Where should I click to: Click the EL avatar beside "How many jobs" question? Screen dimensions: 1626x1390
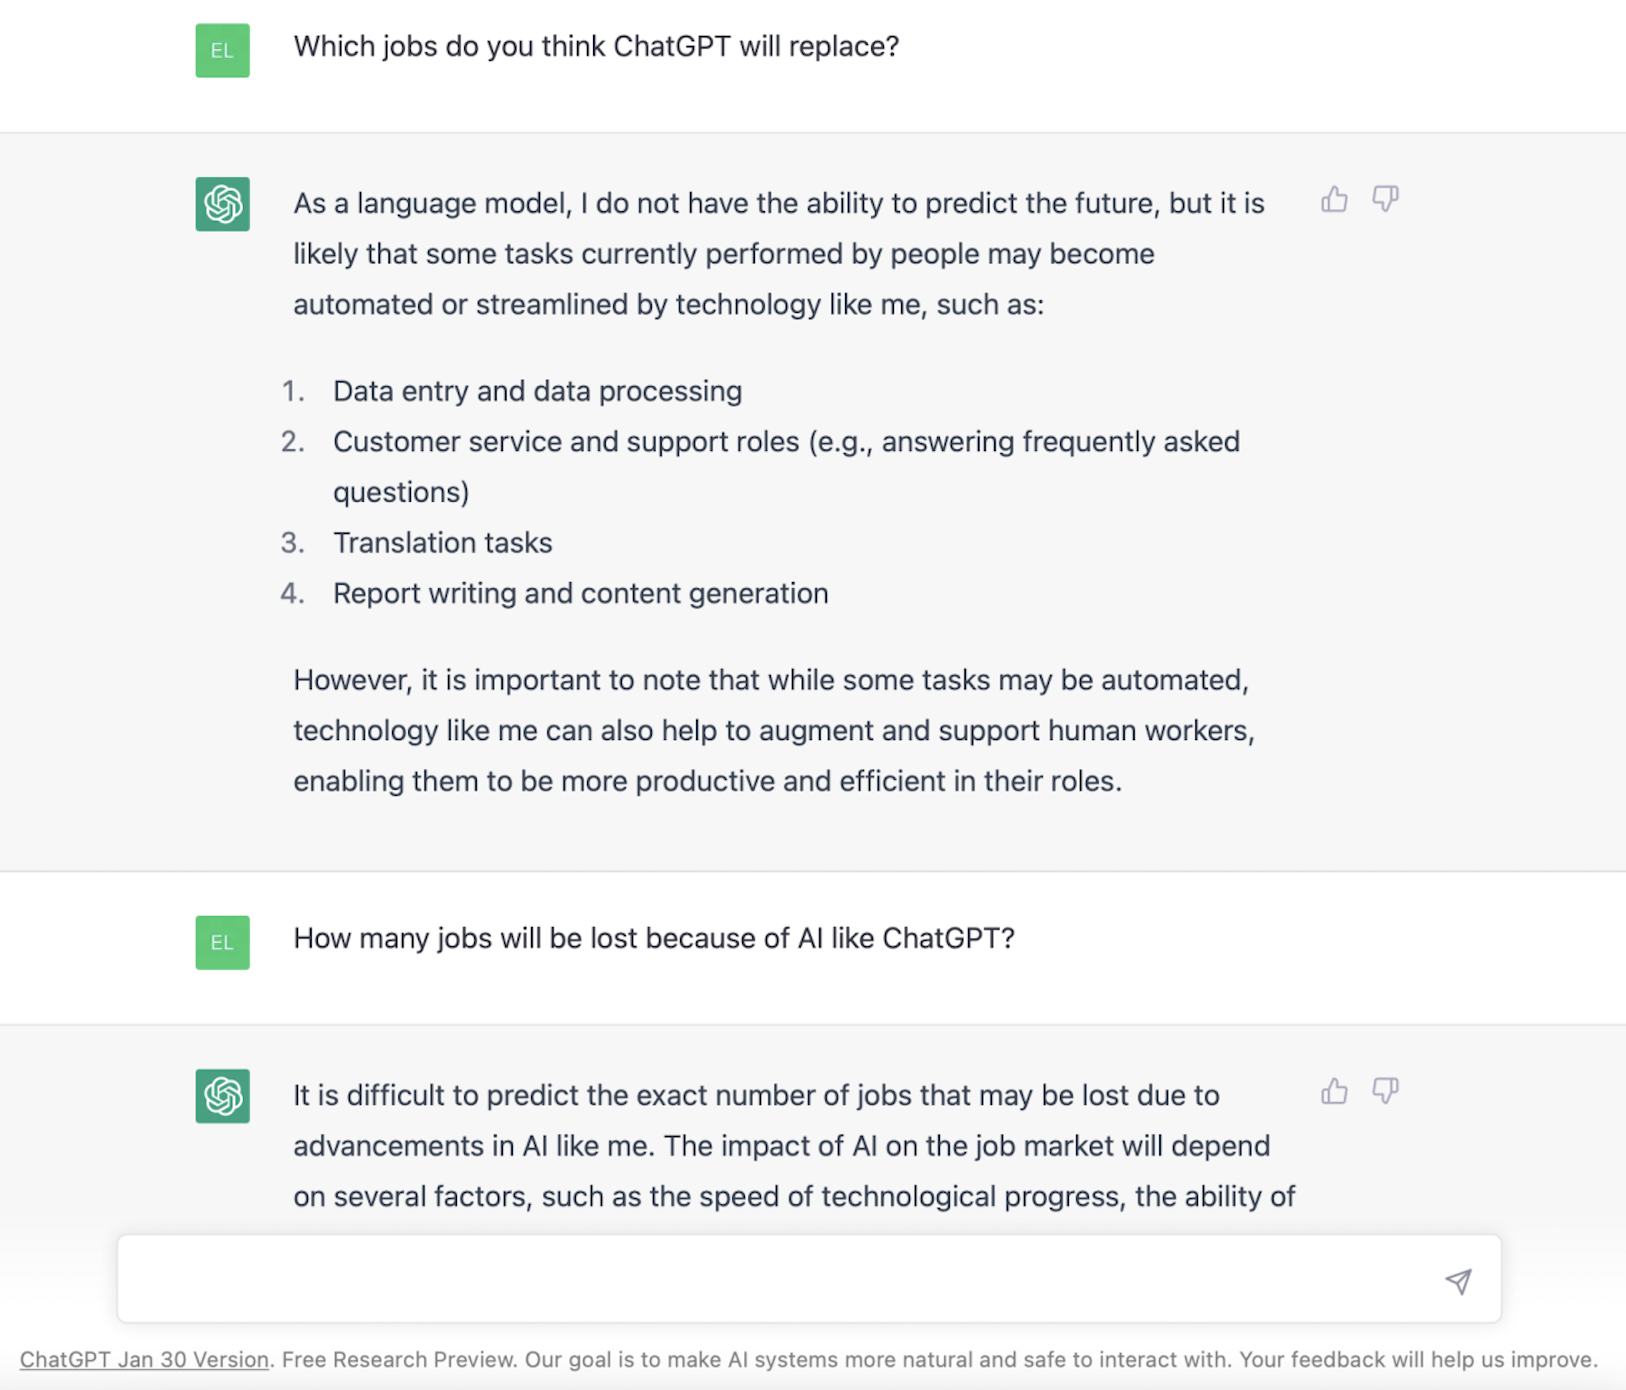(x=222, y=942)
